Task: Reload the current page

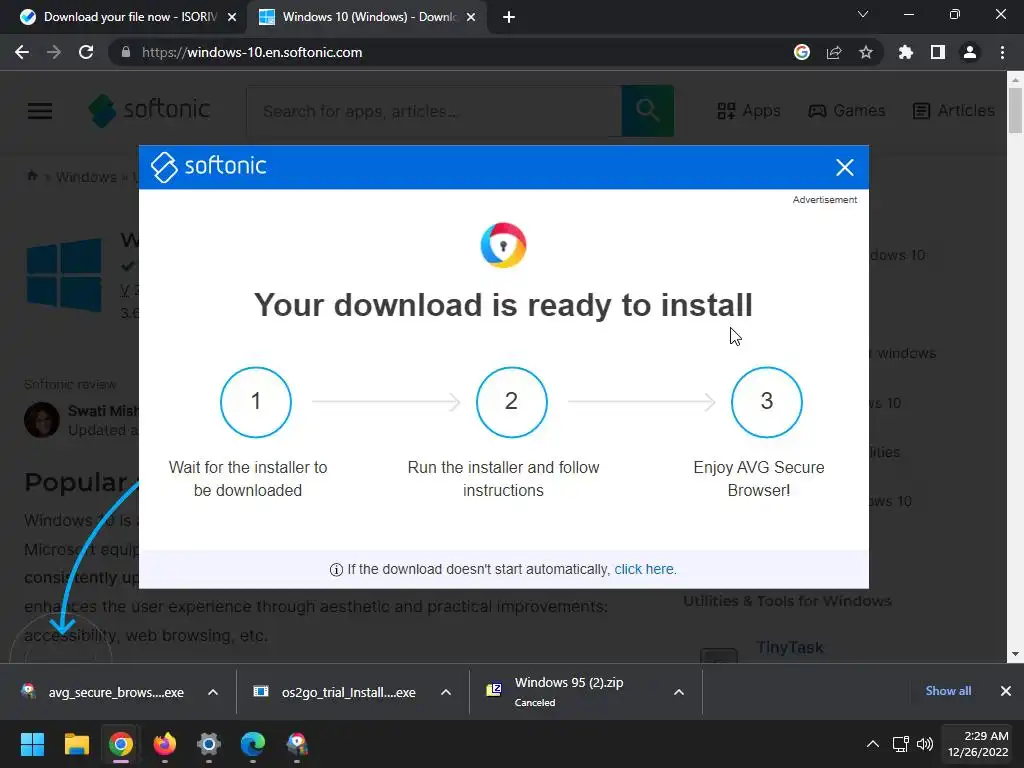Action: pos(86,52)
